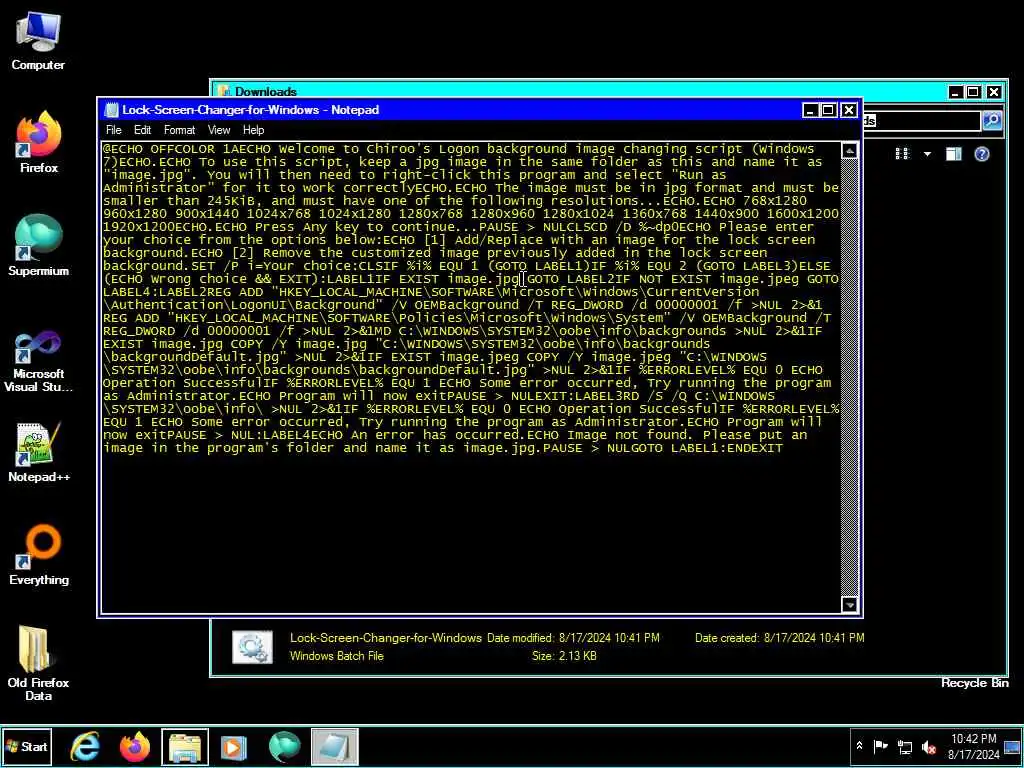Switch to Windows Explorer in the taskbar
The height and width of the screenshot is (768, 1024).
coord(185,747)
